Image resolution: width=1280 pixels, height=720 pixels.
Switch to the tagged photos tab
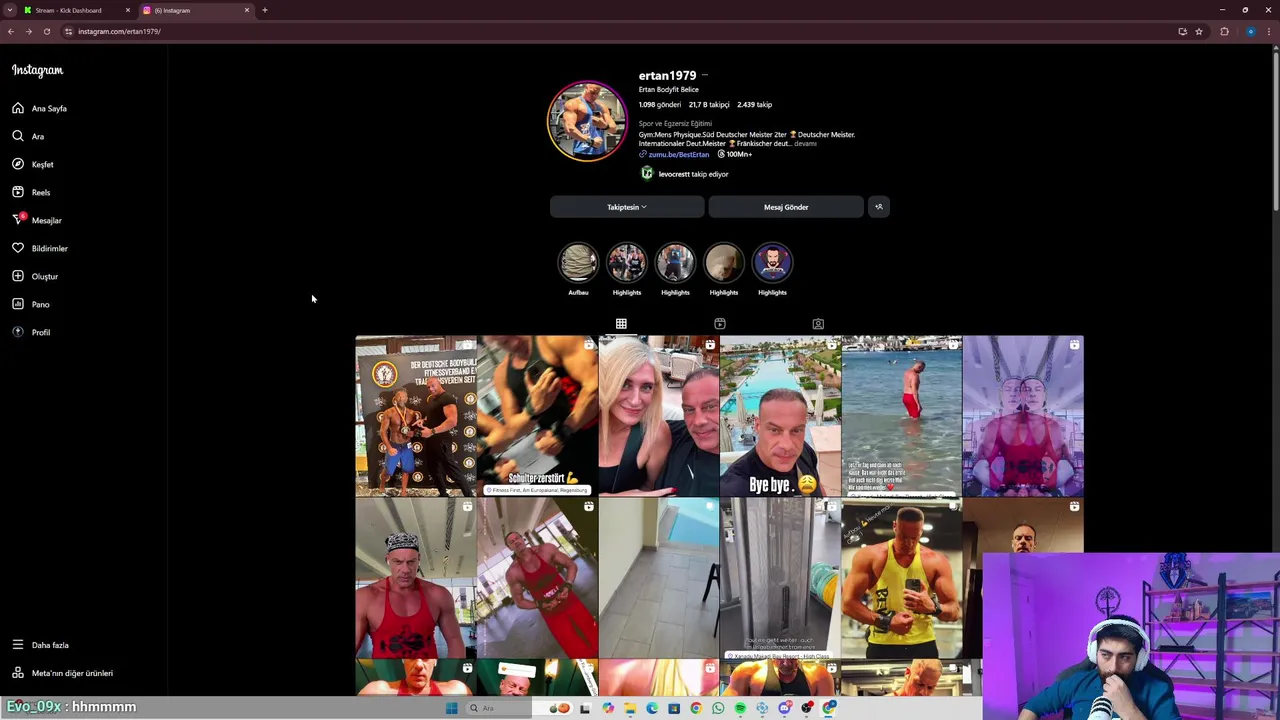(818, 324)
